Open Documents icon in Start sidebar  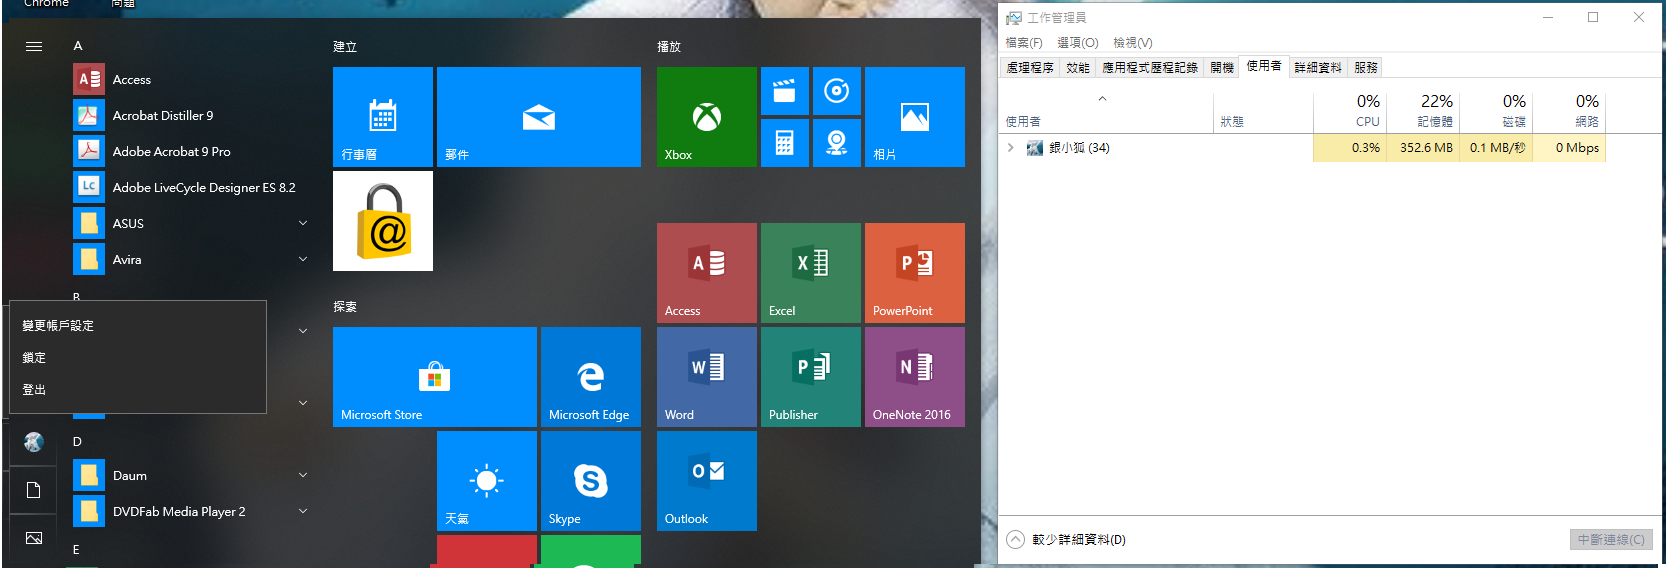pos(34,490)
